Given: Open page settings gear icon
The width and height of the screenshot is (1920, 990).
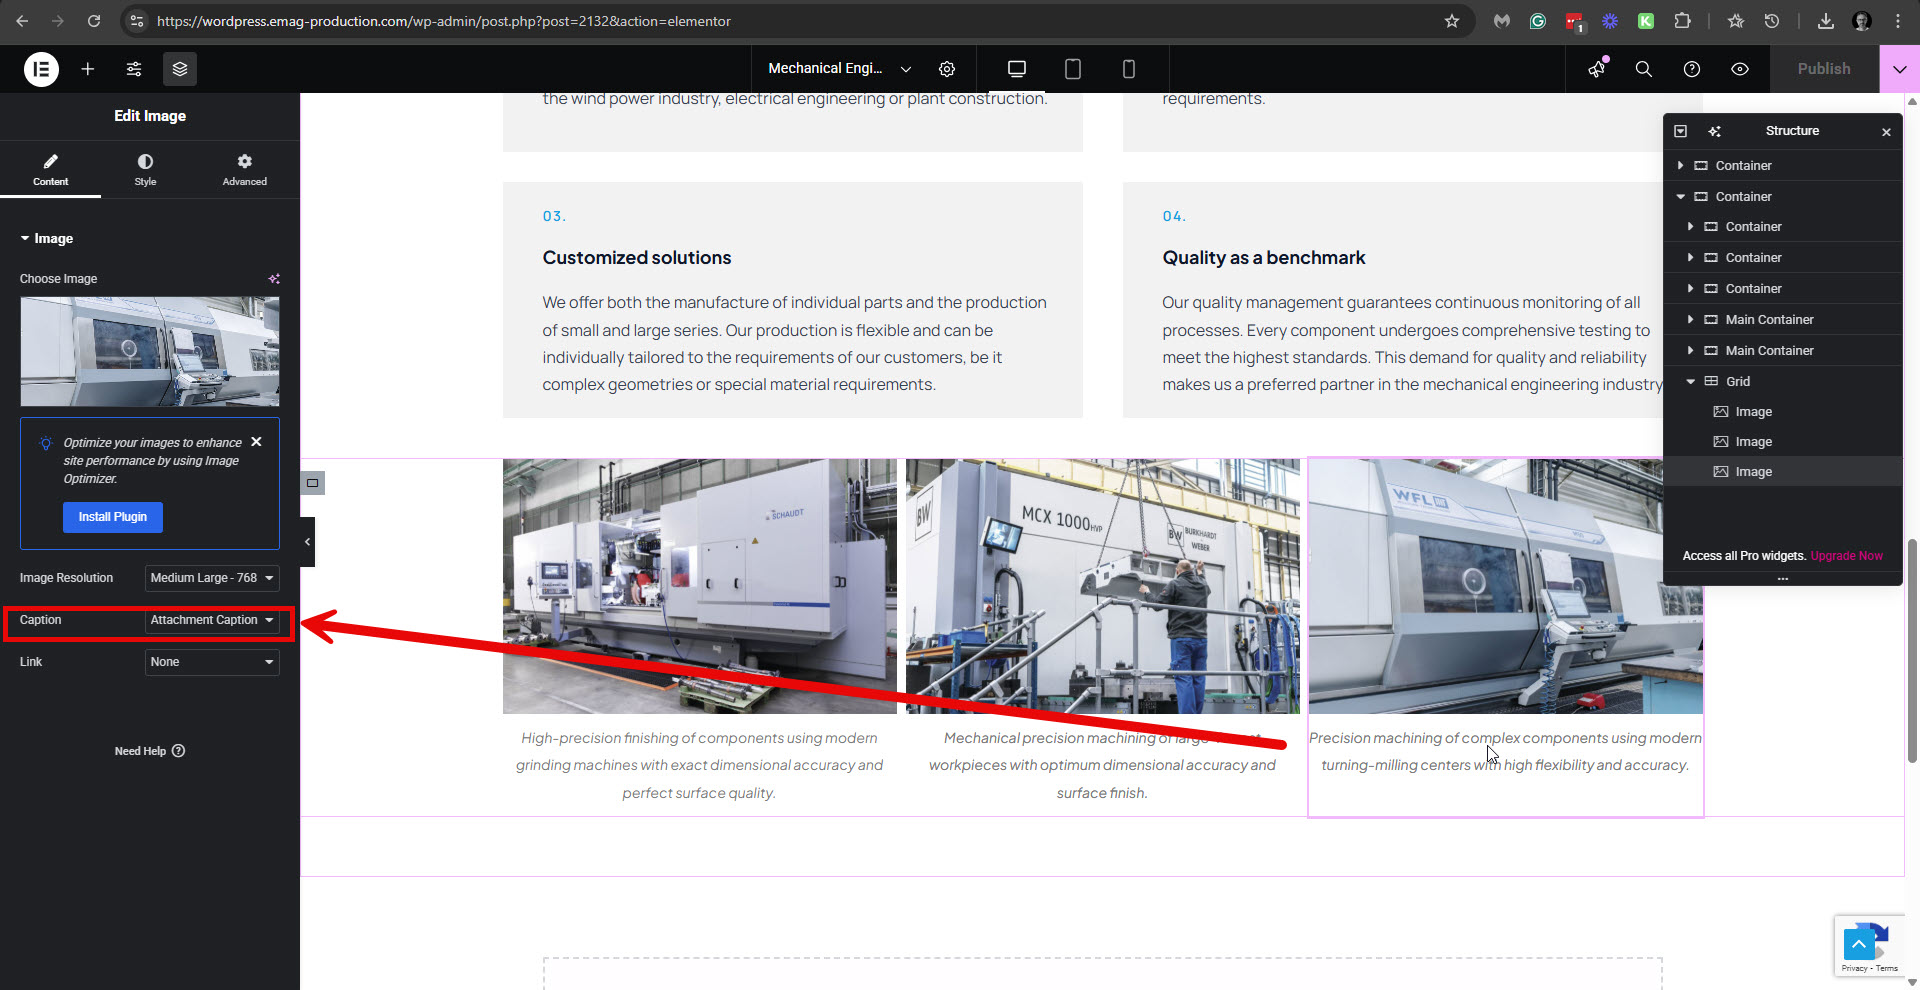Looking at the screenshot, I should pos(947,69).
